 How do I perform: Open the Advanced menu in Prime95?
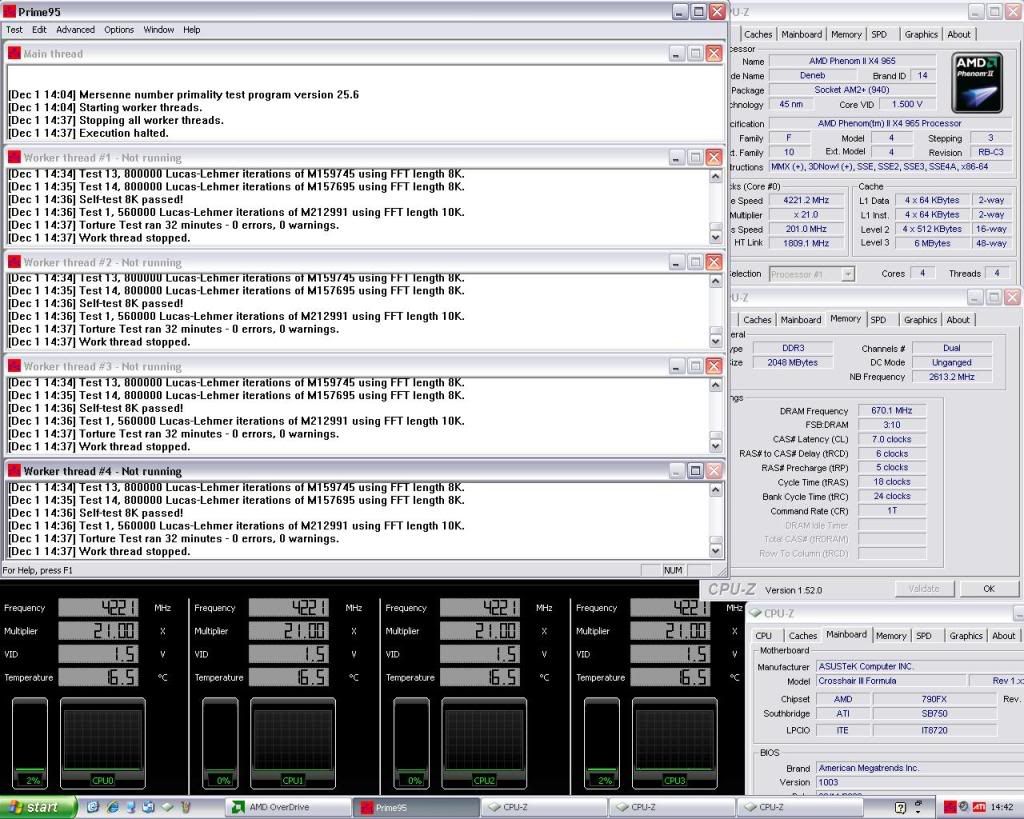pyautogui.click(x=75, y=30)
